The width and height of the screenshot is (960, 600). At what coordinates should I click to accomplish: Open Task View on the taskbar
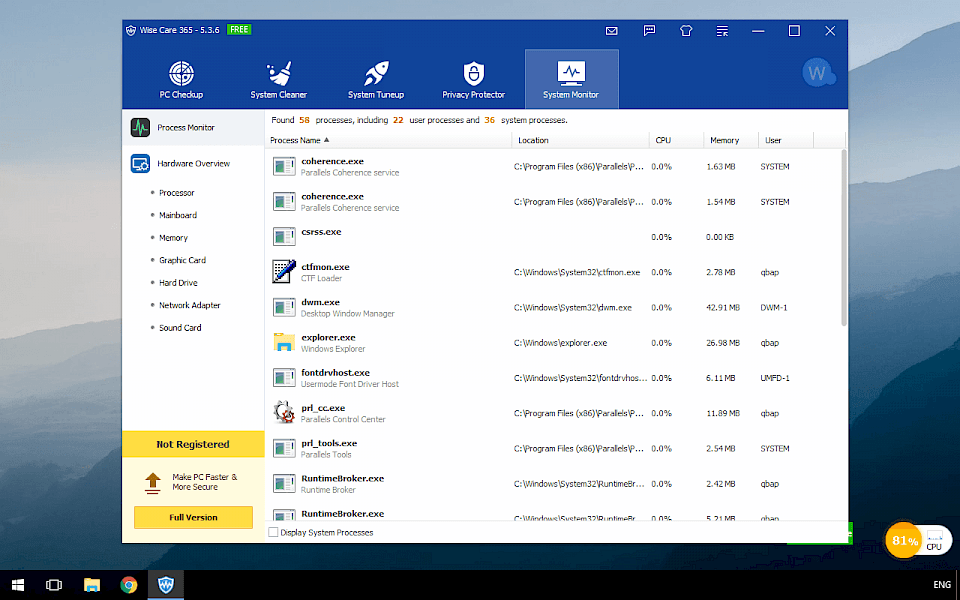point(54,585)
